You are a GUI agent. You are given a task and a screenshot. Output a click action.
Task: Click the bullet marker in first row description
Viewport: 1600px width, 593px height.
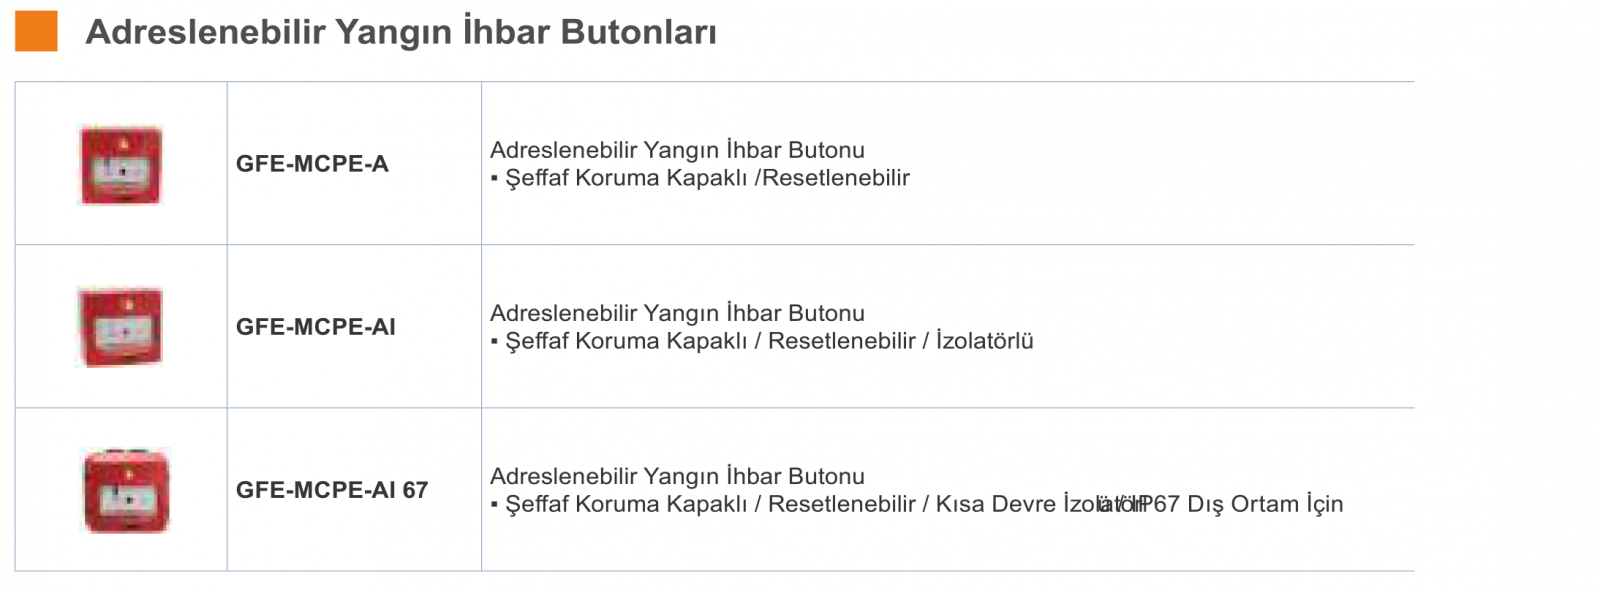[x=494, y=179]
